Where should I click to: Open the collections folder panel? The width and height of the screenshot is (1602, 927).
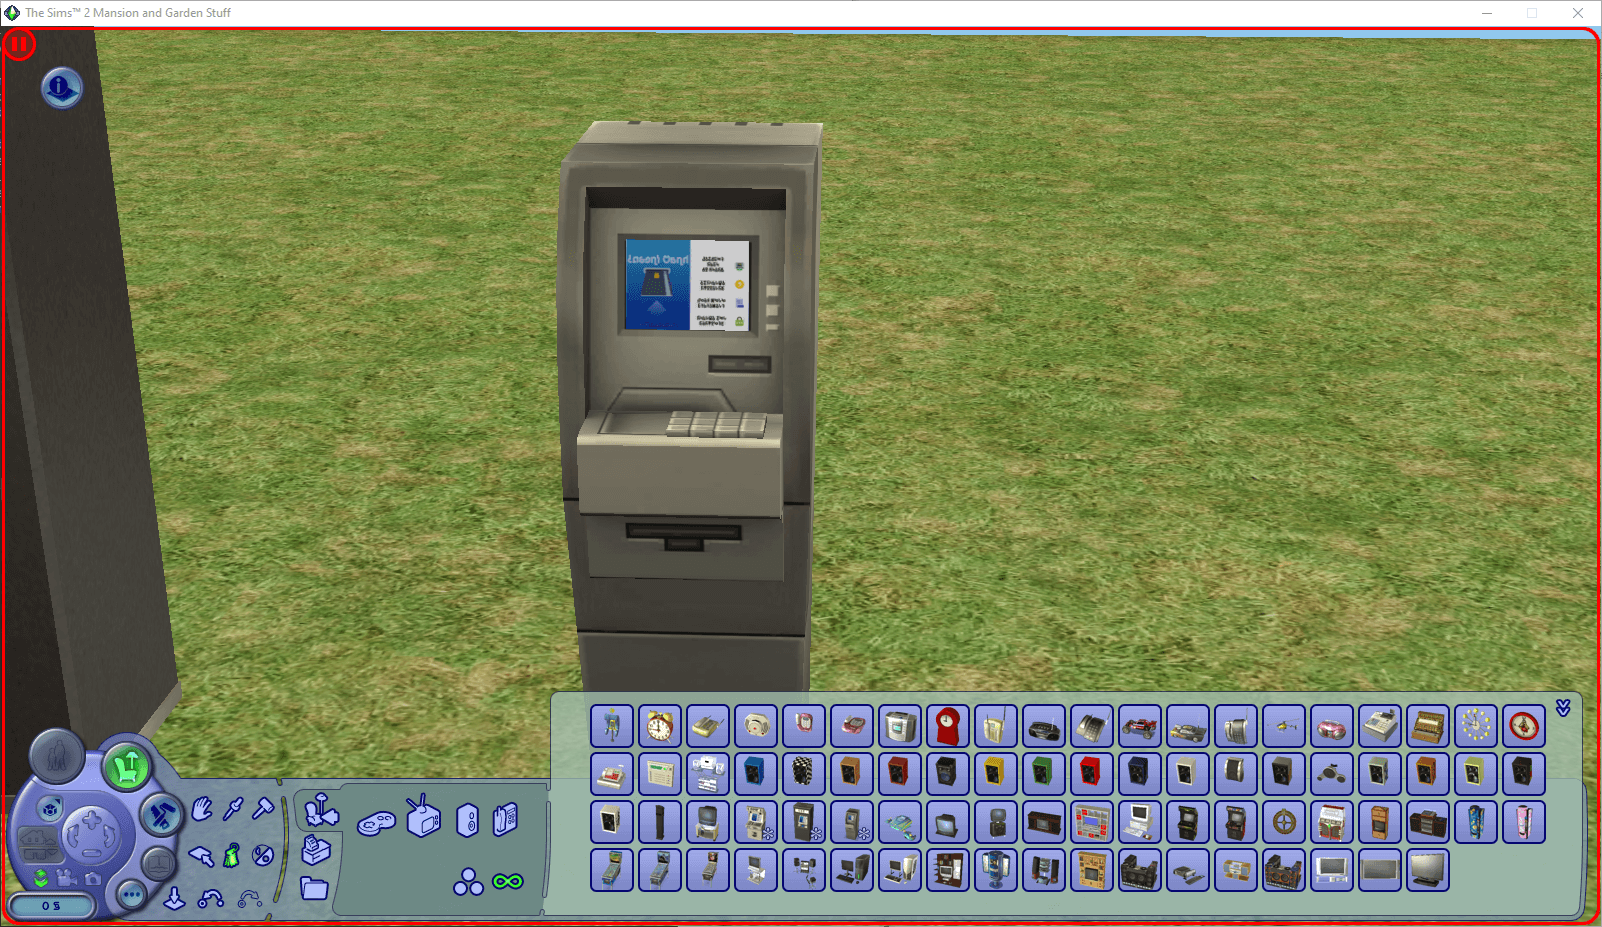[314, 888]
